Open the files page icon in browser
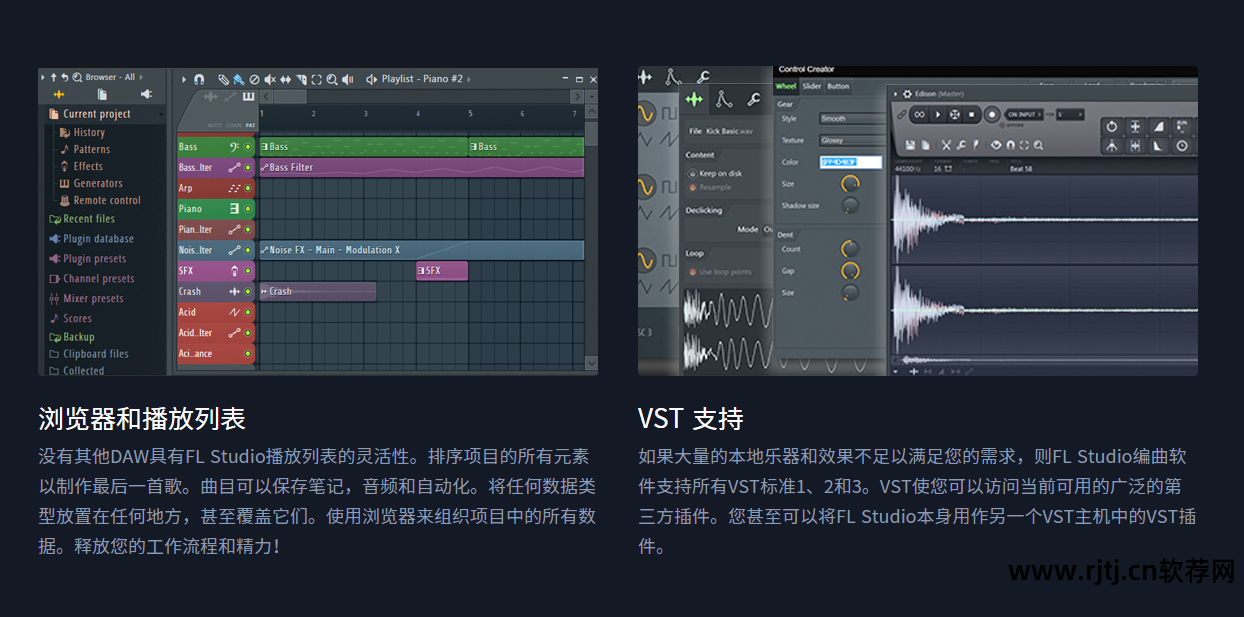This screenshot has height=617, width=1244. click(102, 94)
